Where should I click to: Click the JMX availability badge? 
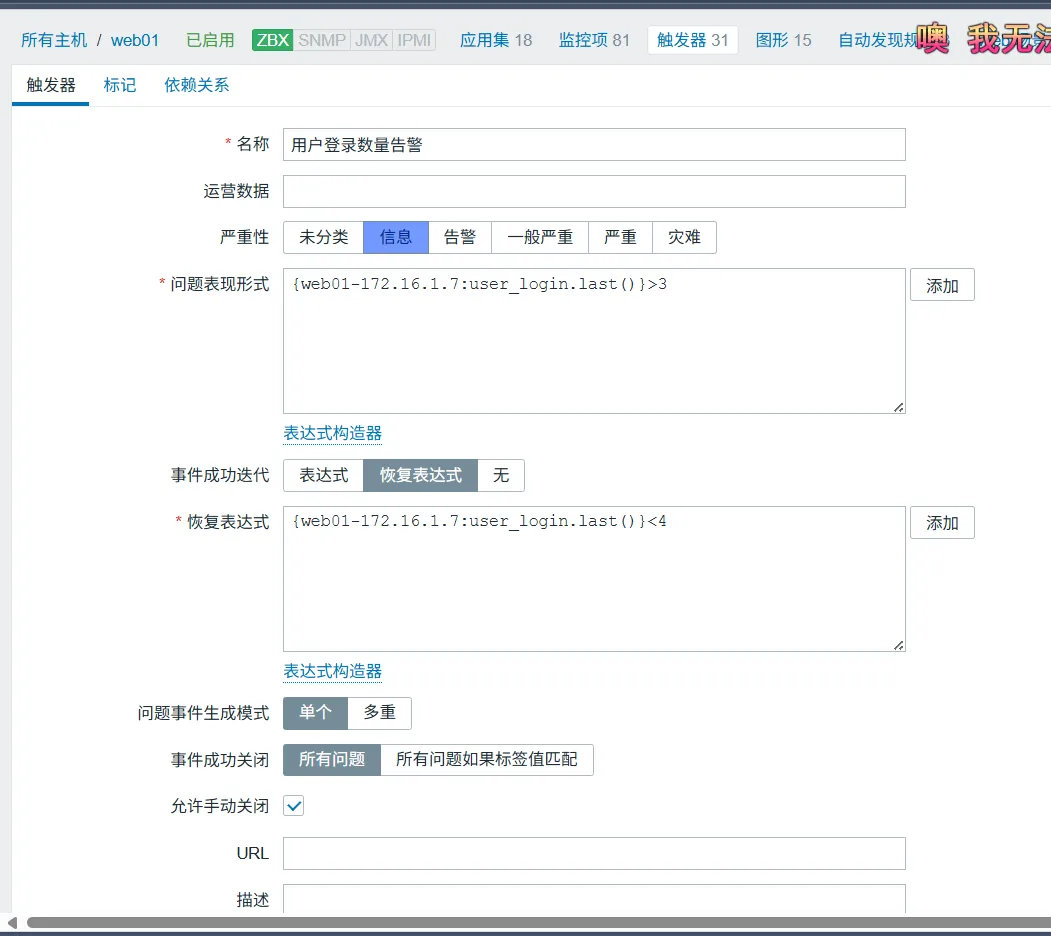[371, 40]
